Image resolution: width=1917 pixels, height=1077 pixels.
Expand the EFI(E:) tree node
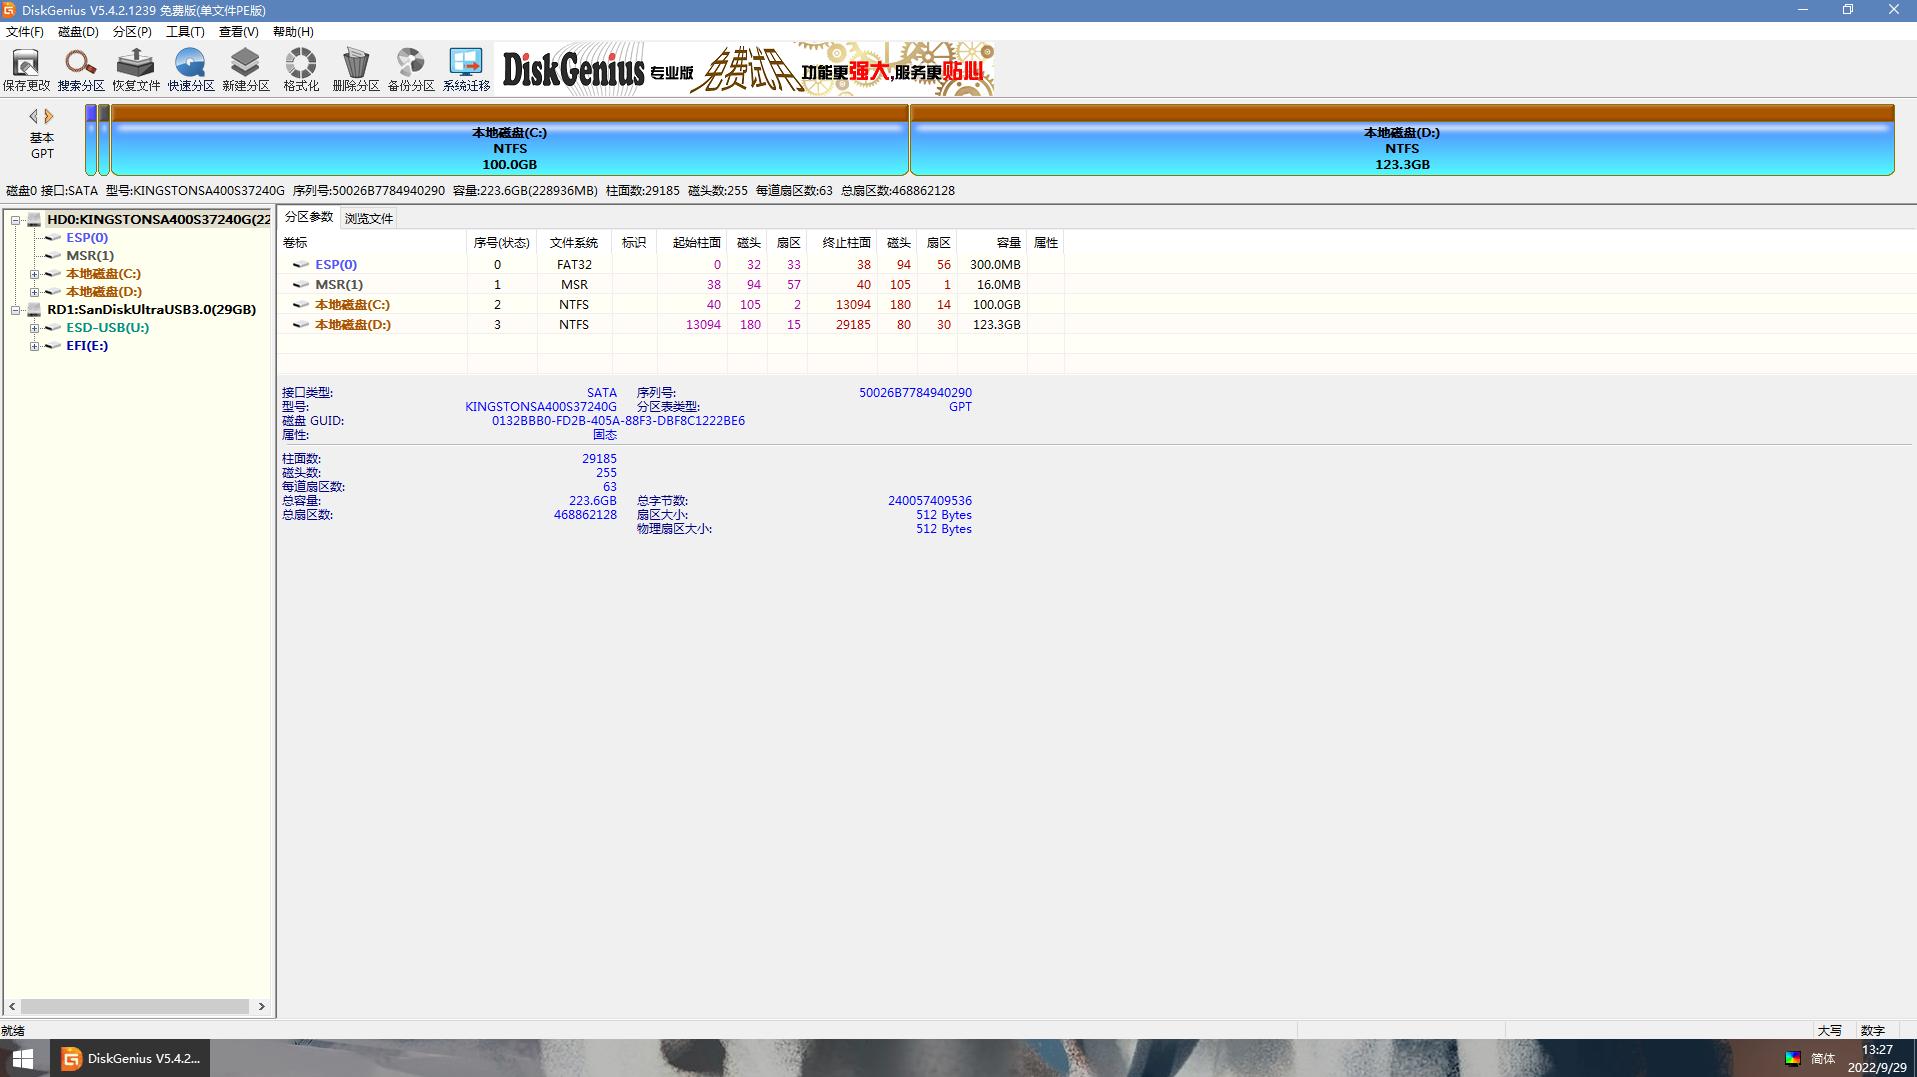(x=34, y=346)
